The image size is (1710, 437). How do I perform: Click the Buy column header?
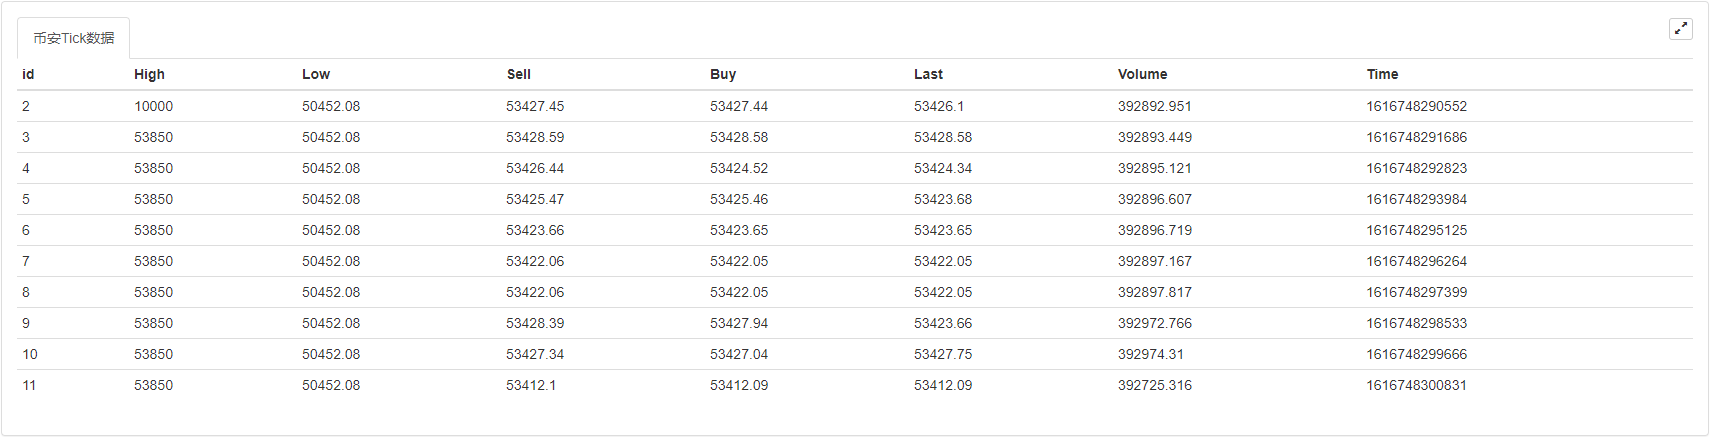(x=723, y=74)
